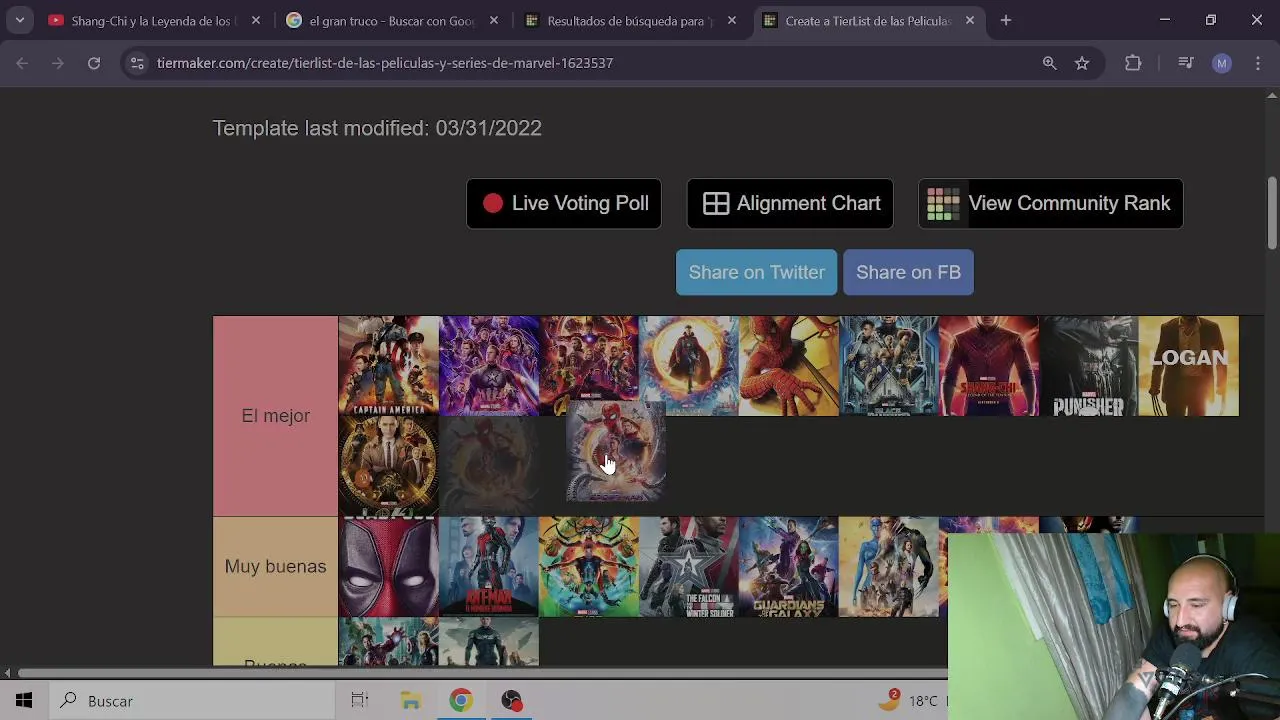Viewport: 1280px width, 720px height.
Task: Open Task View on the taskbar
Action: point(360,701)
